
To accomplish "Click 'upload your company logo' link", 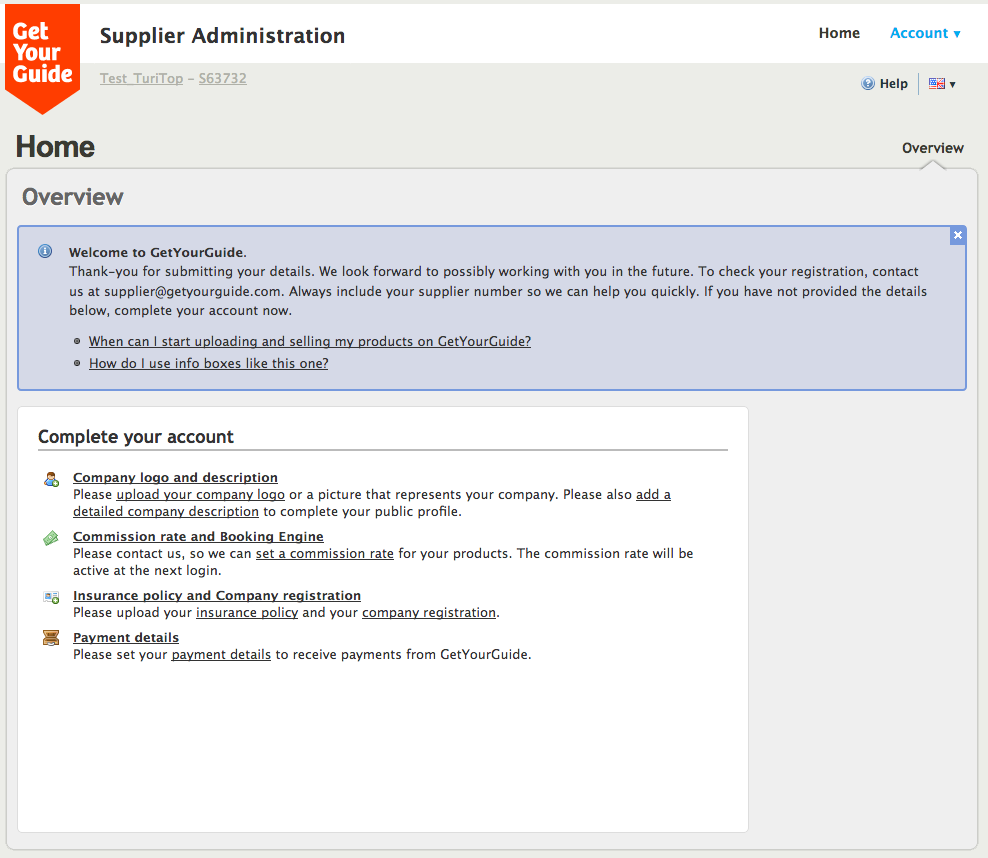I will pos(200,495).
